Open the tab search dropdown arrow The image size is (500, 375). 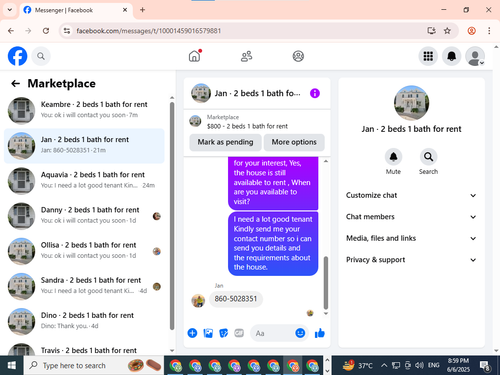click(x=10, y=10)
